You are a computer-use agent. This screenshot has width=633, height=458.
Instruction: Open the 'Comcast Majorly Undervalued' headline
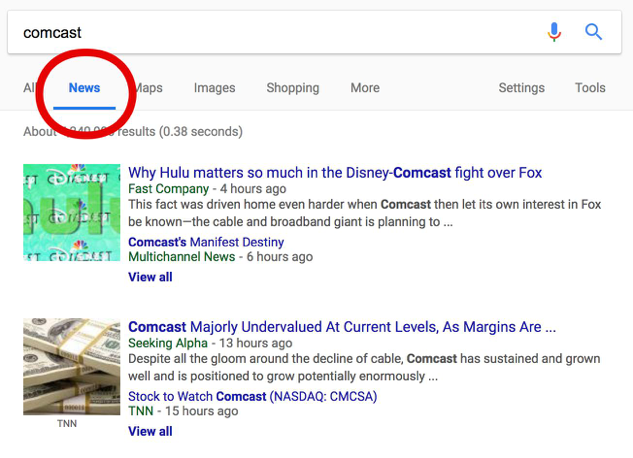(x=342, y=327)
